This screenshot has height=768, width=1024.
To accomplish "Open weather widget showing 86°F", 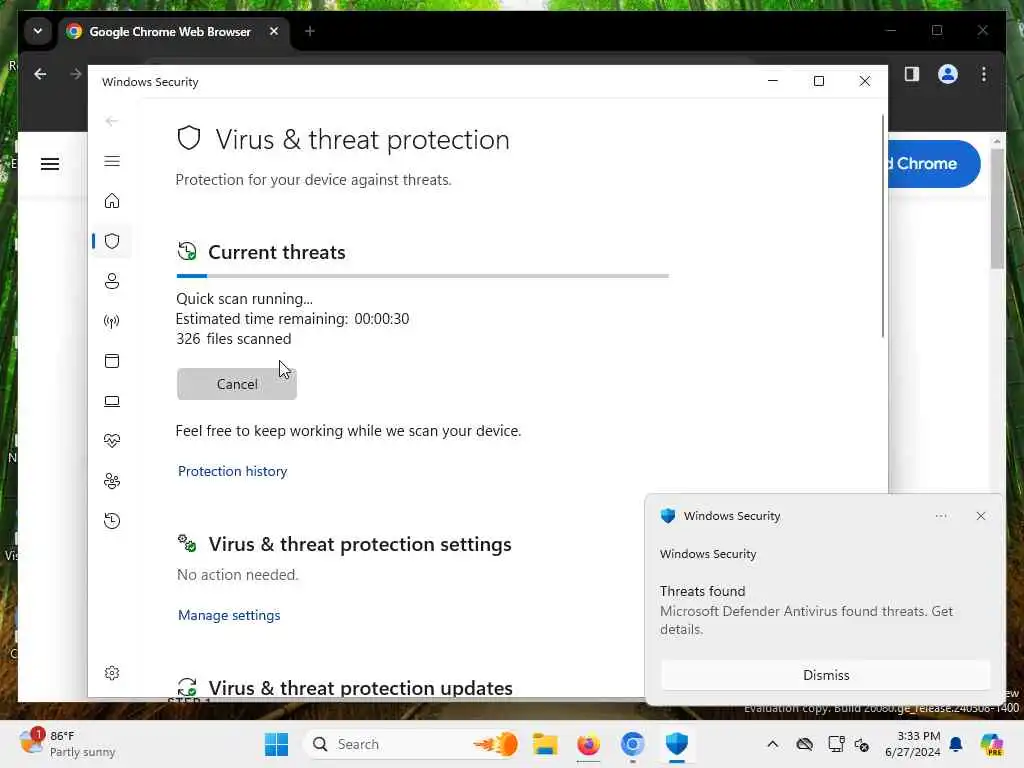I will (x=67, y=743).
